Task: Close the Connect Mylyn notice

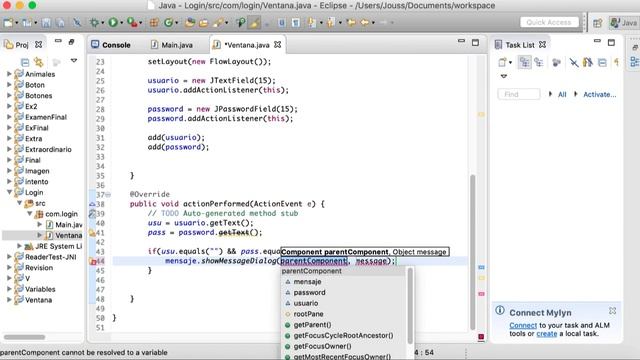Action: click(x=612, y=311)
